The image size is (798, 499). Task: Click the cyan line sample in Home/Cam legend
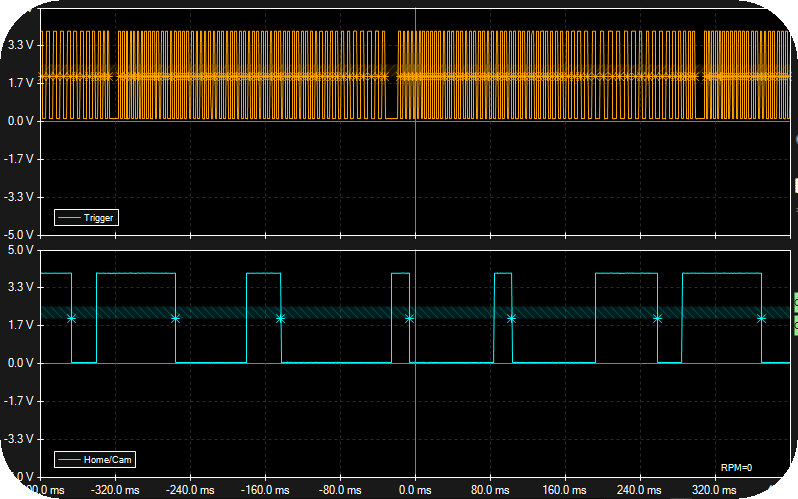click(69, 460)
